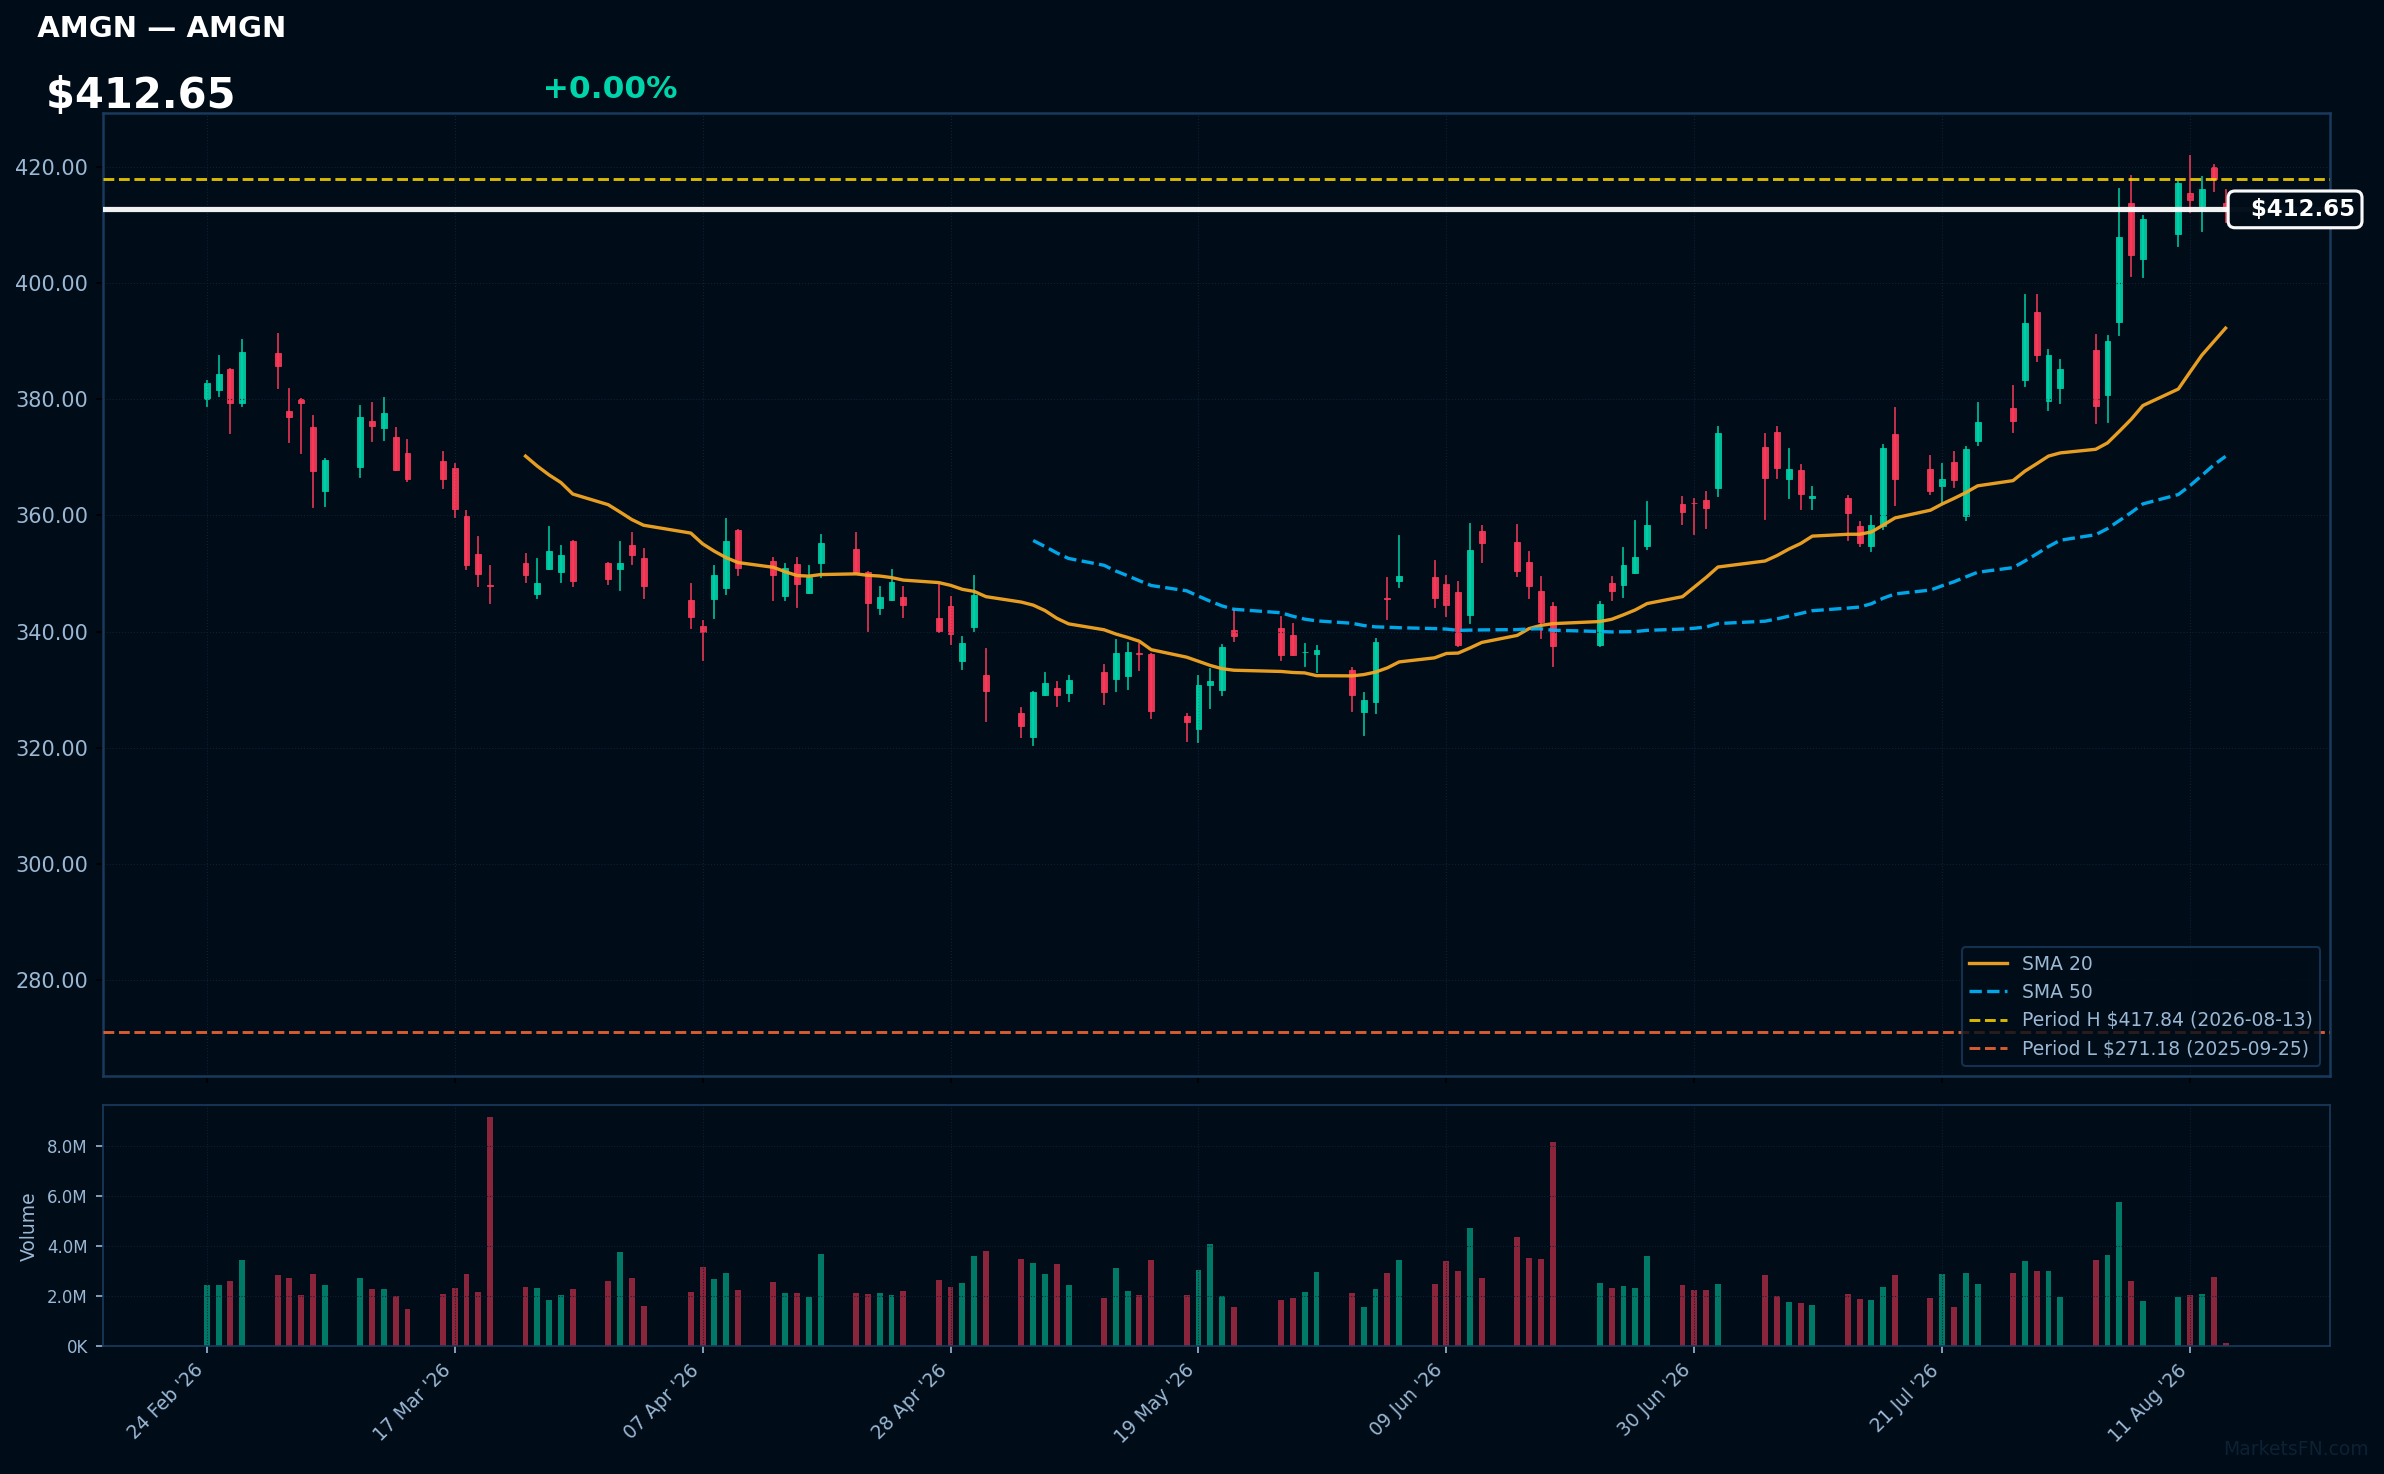Click the 19 May '26 date label
The width and height of the screenshot is (2384, 1474).
1155,1402
